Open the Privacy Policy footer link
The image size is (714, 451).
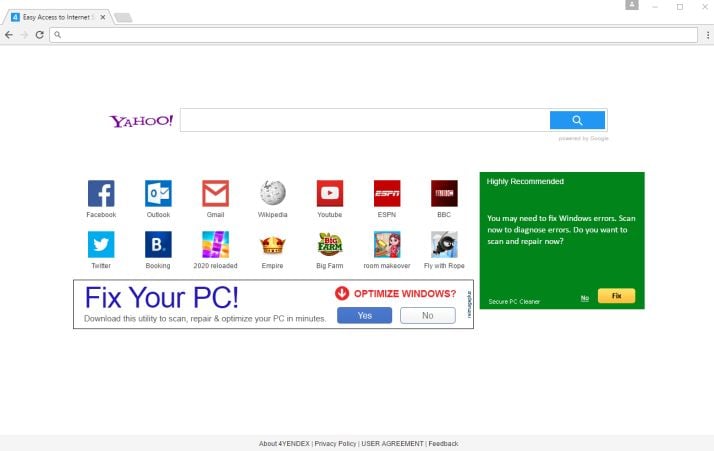335,443
